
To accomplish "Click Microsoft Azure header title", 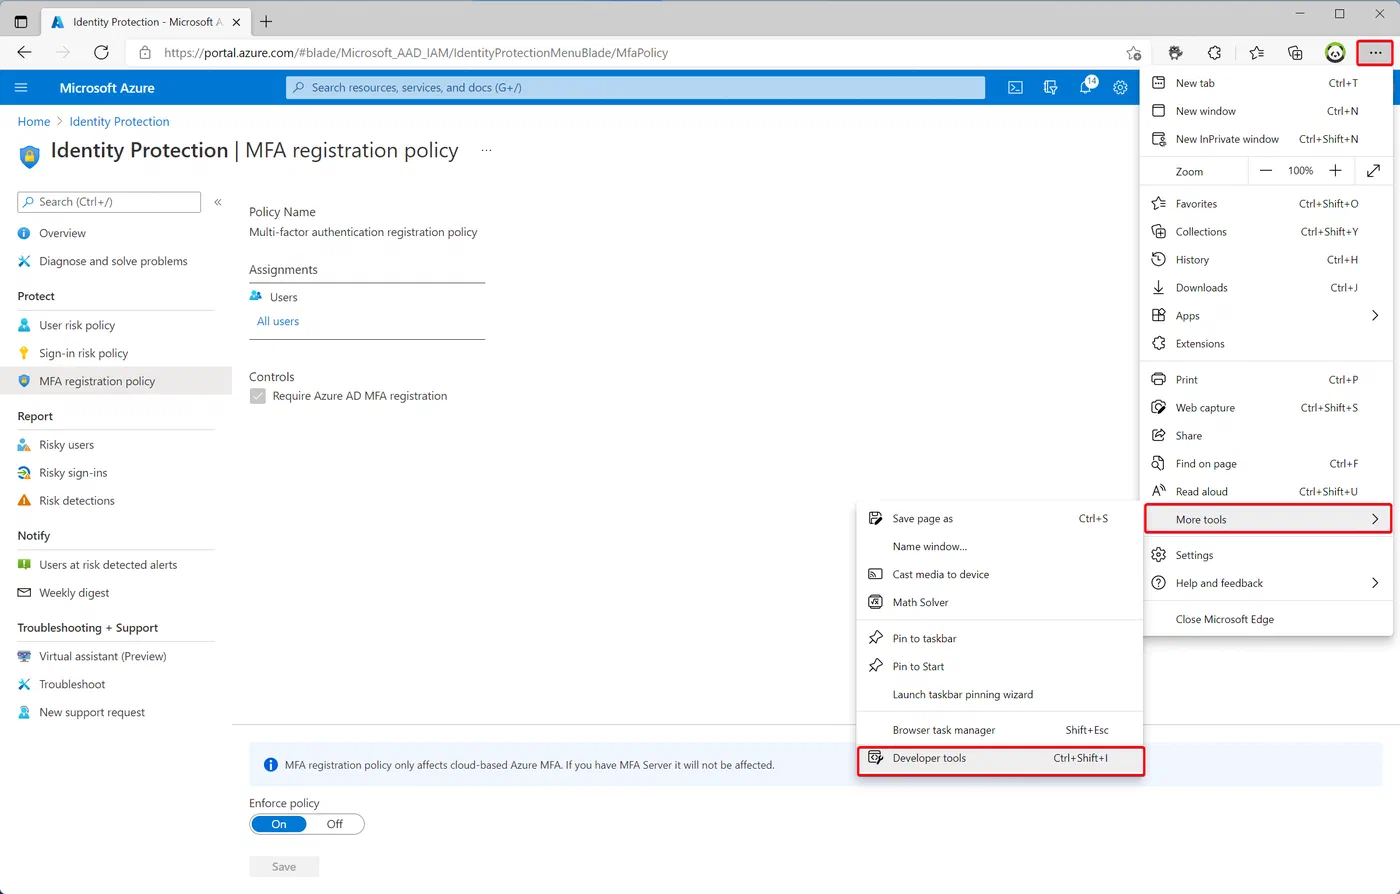I will [107, 88].
